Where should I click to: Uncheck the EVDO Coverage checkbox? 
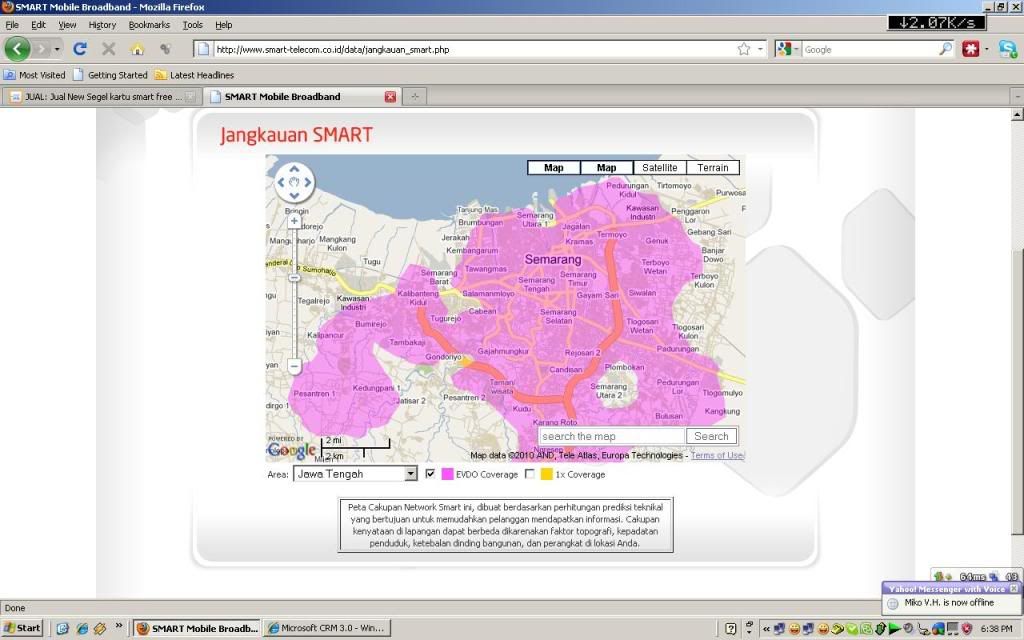[430, 473]
